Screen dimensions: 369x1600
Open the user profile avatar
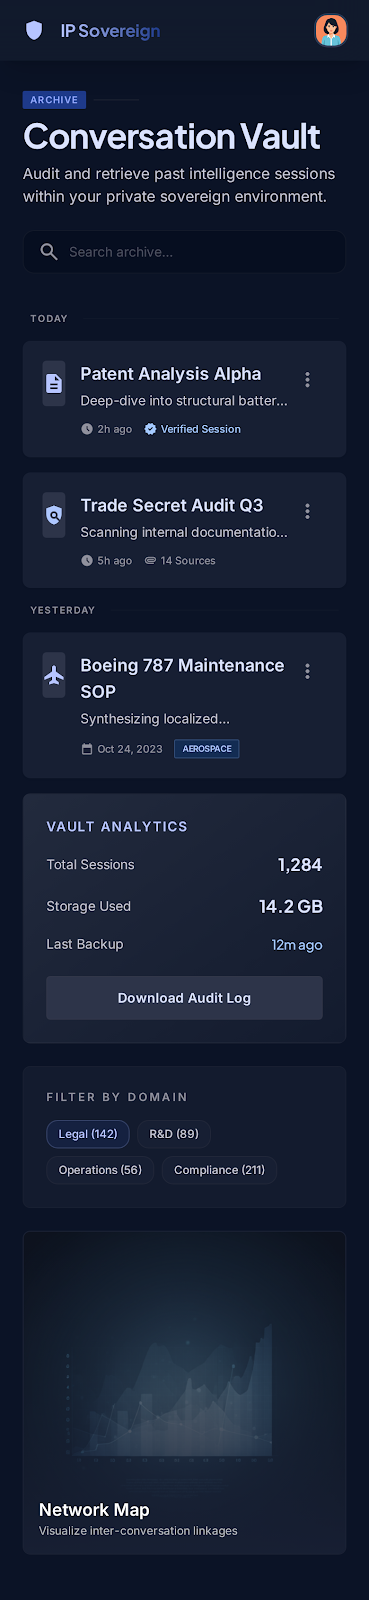tap(330, 30)
